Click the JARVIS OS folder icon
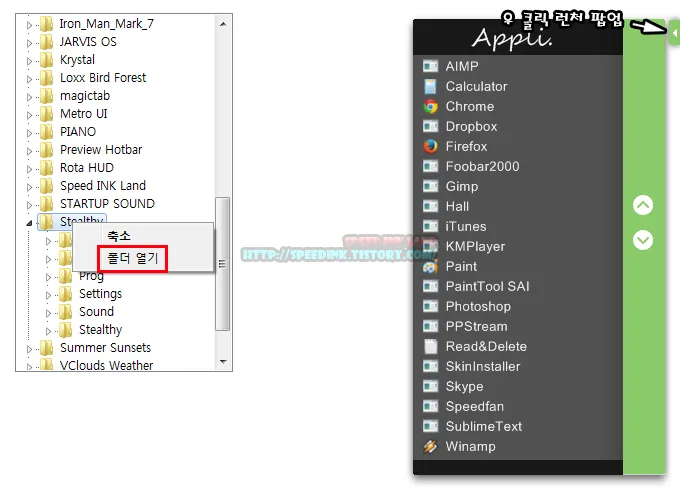This screenshot has width=680, height=497. coord(46,42)
